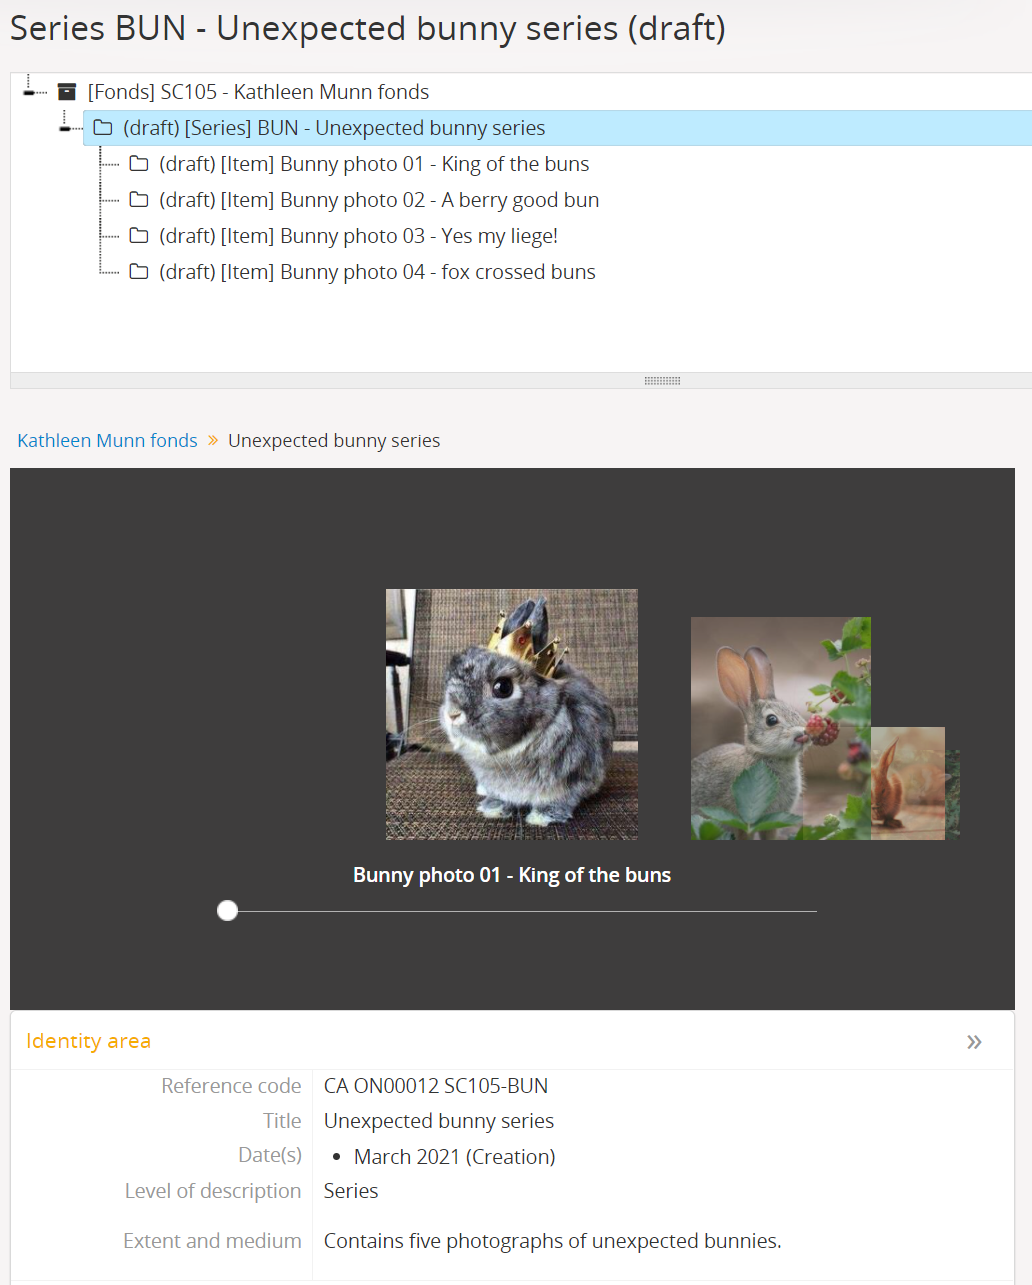Image resolution: width=1032 pixels, height=1285 pixels.
Task: Click the folder icon of the BUN series
Action: 103,128
